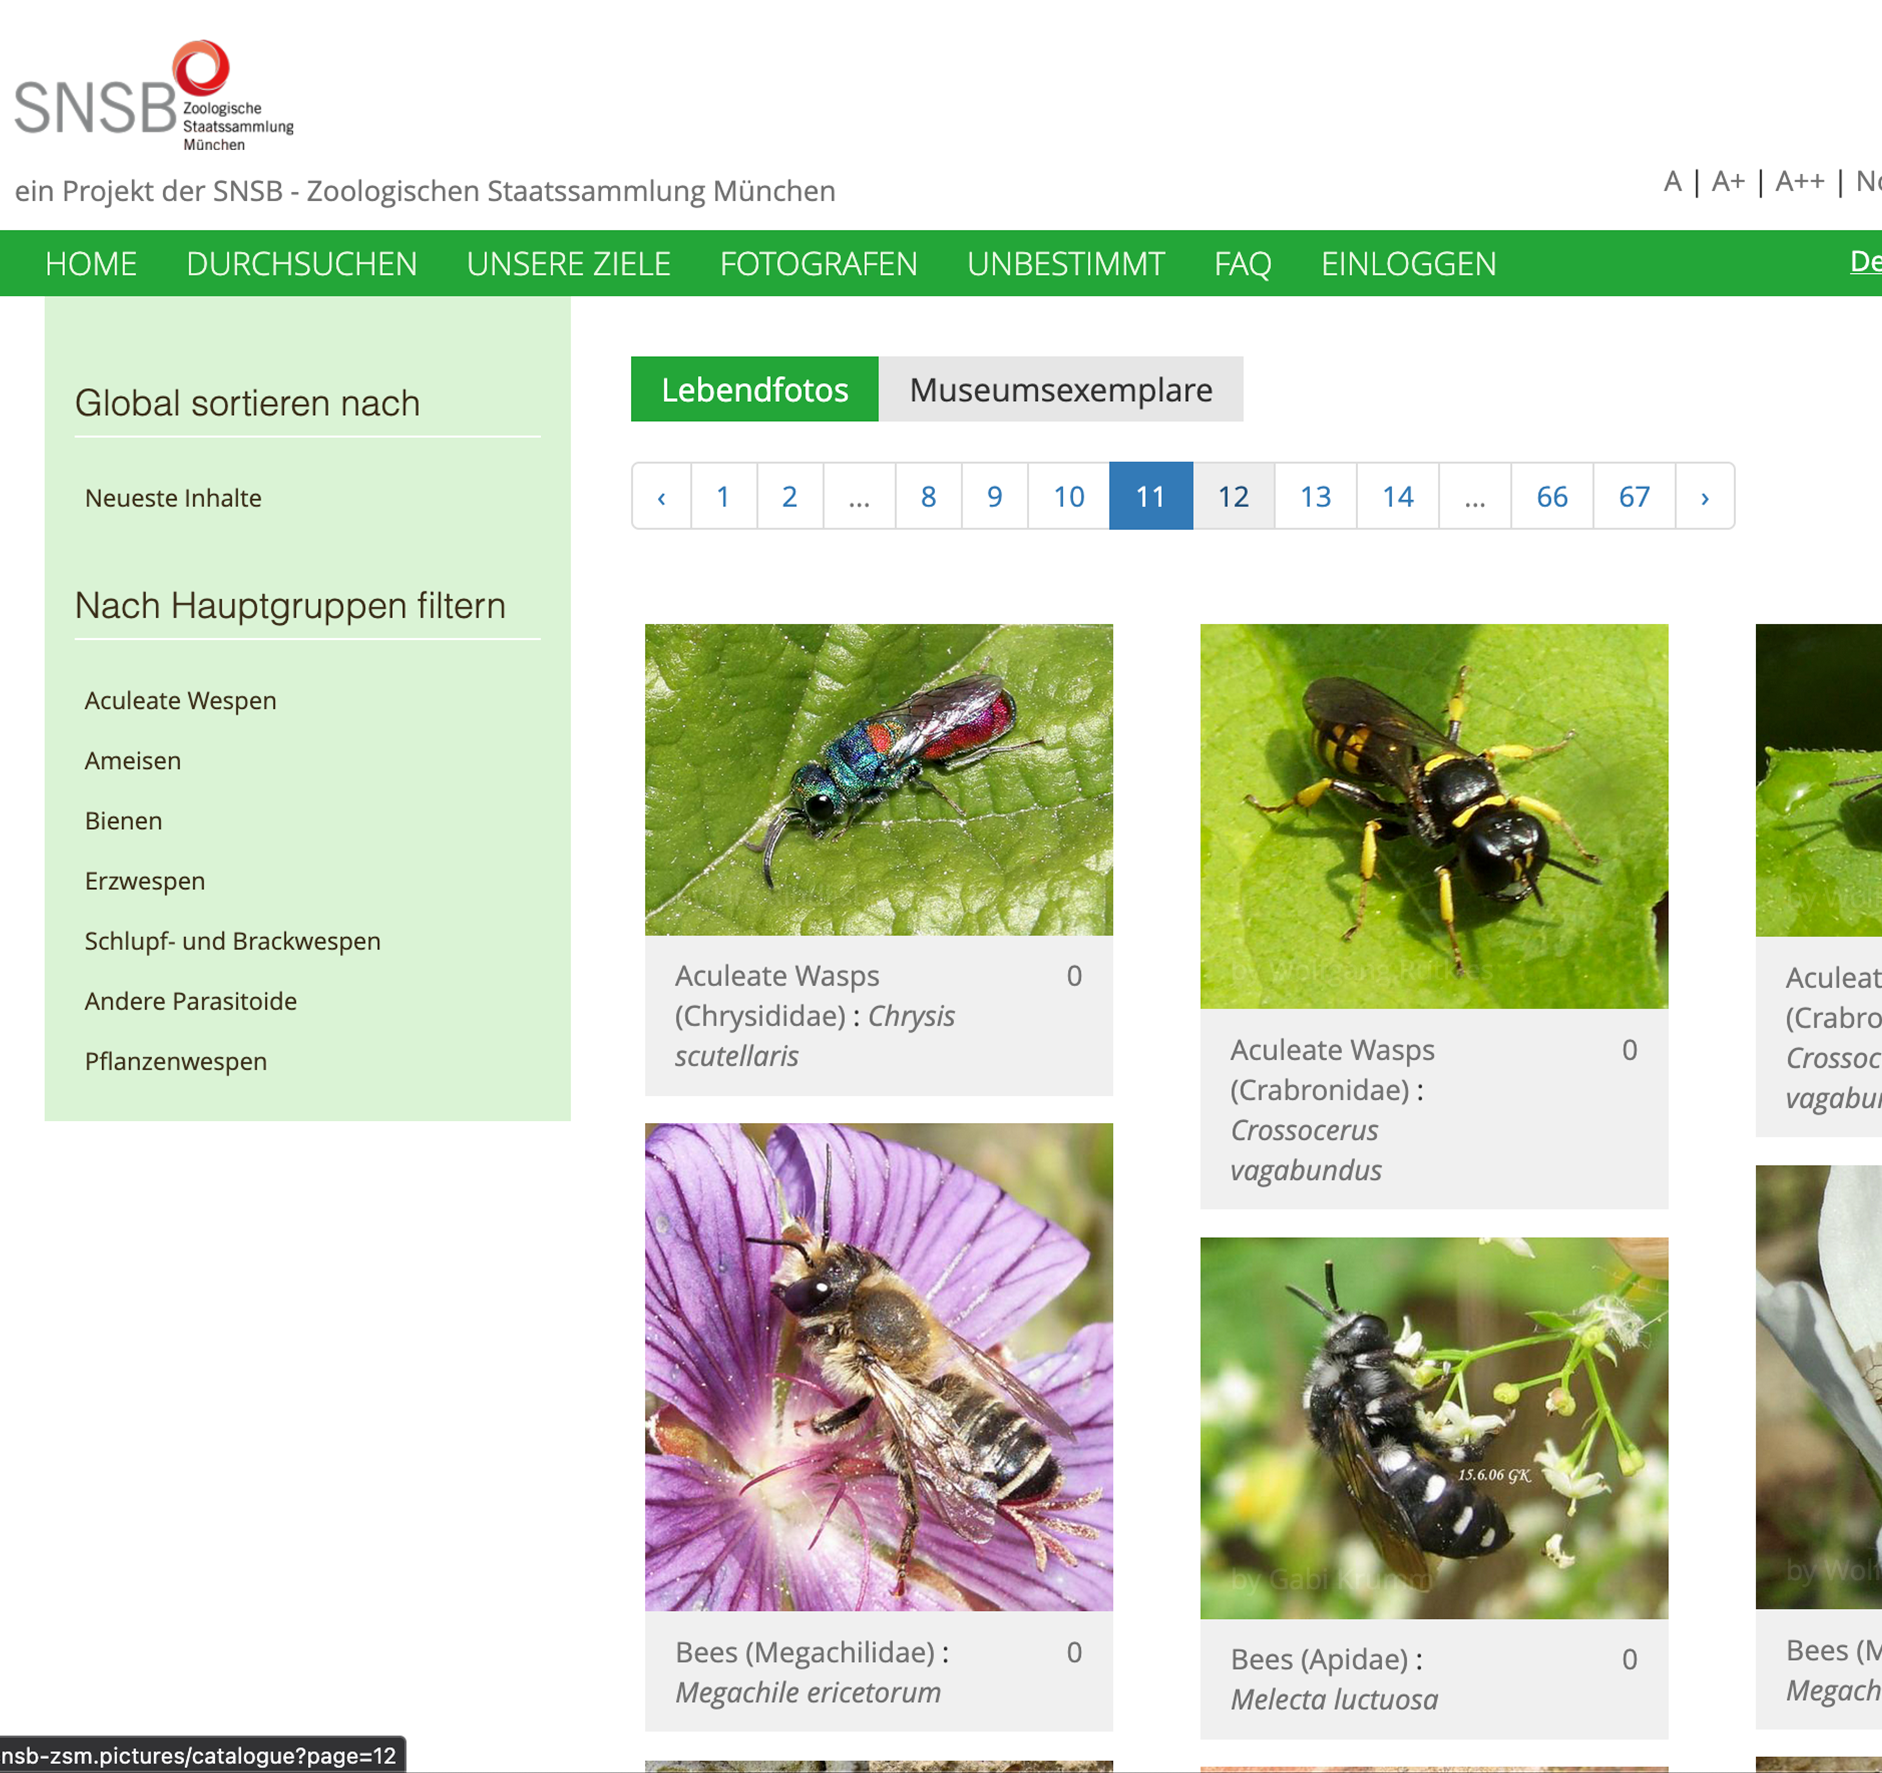Jump to last page 67
The height and width of the screenshot is (1773, 1882).
tap(1633, 496)
